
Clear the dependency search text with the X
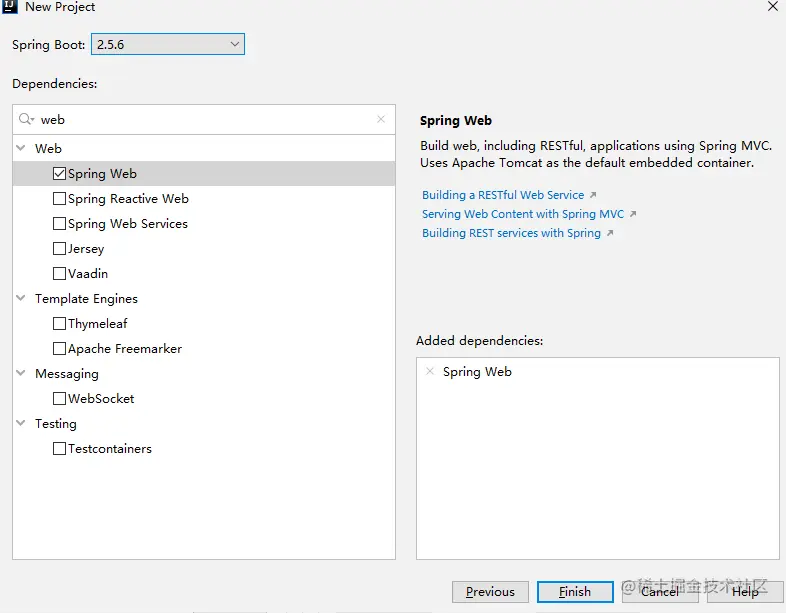tap(381, 119)
